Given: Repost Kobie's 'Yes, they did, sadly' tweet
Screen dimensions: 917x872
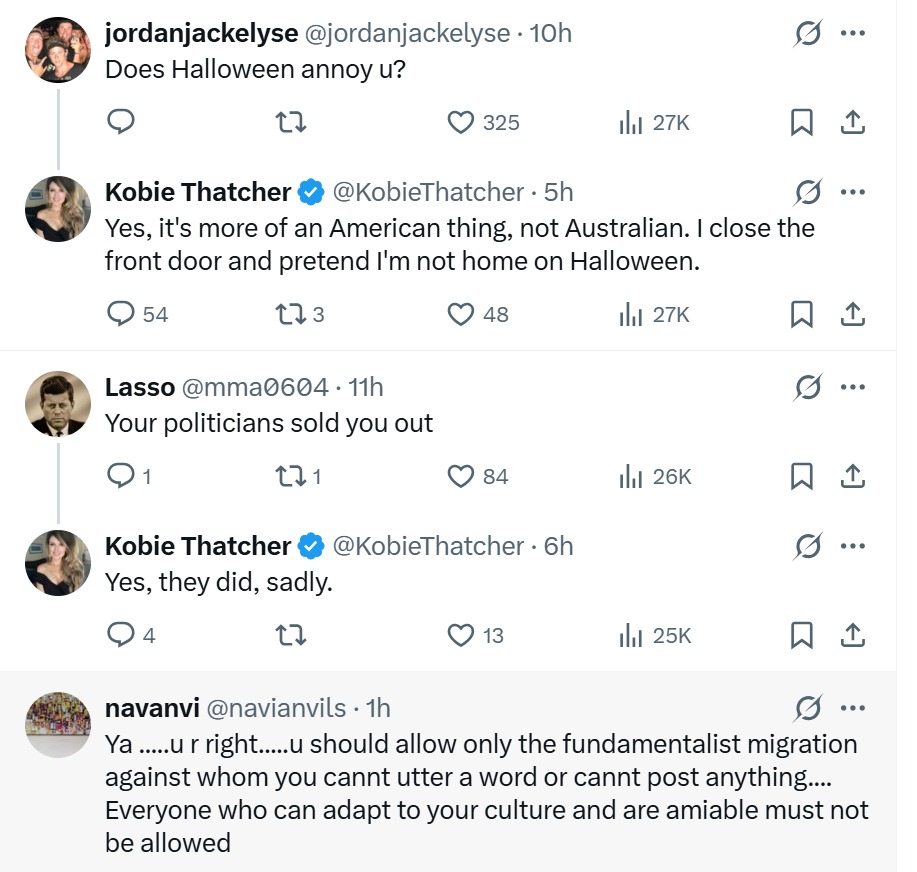Looking at the screenshot, I should coord(290,635).
